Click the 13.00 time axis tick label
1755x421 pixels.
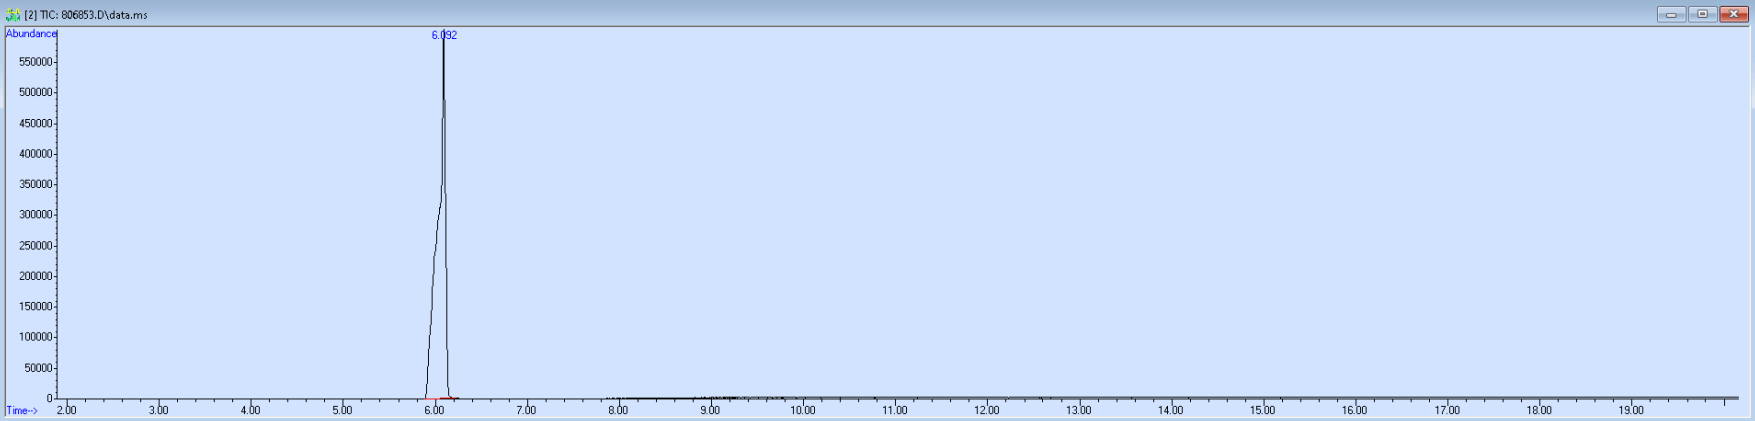1078,411
